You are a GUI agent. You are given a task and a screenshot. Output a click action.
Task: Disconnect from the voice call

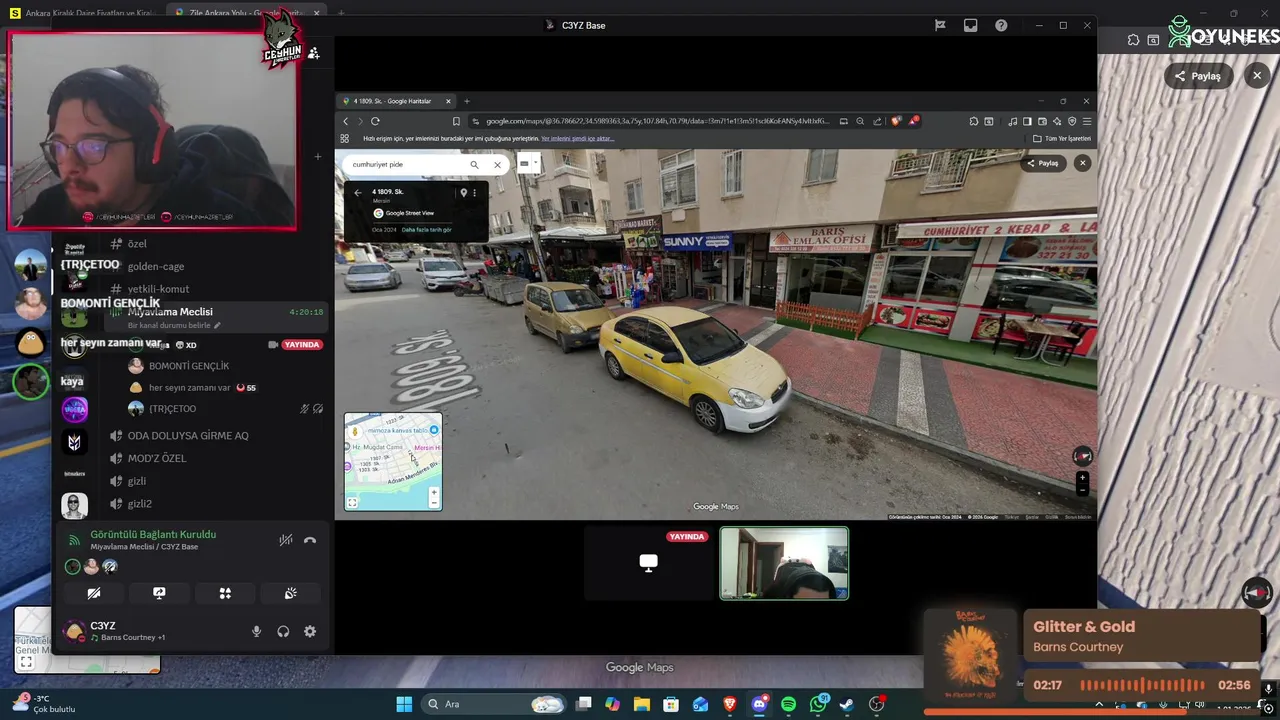(x=310, y=540)
